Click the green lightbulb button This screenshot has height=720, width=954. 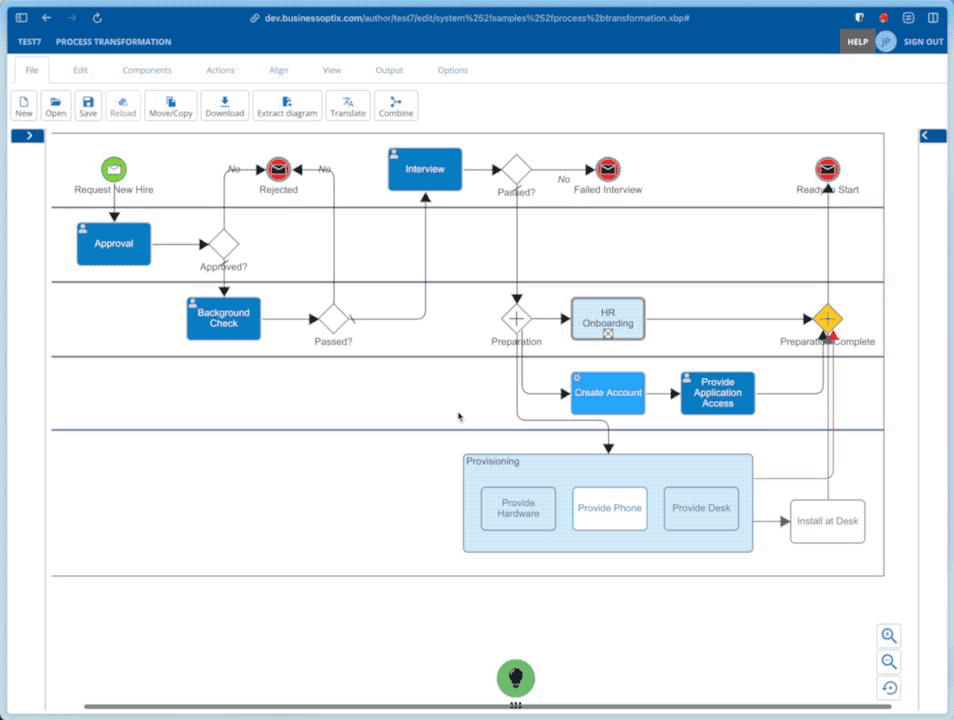(x=516, y=678)
